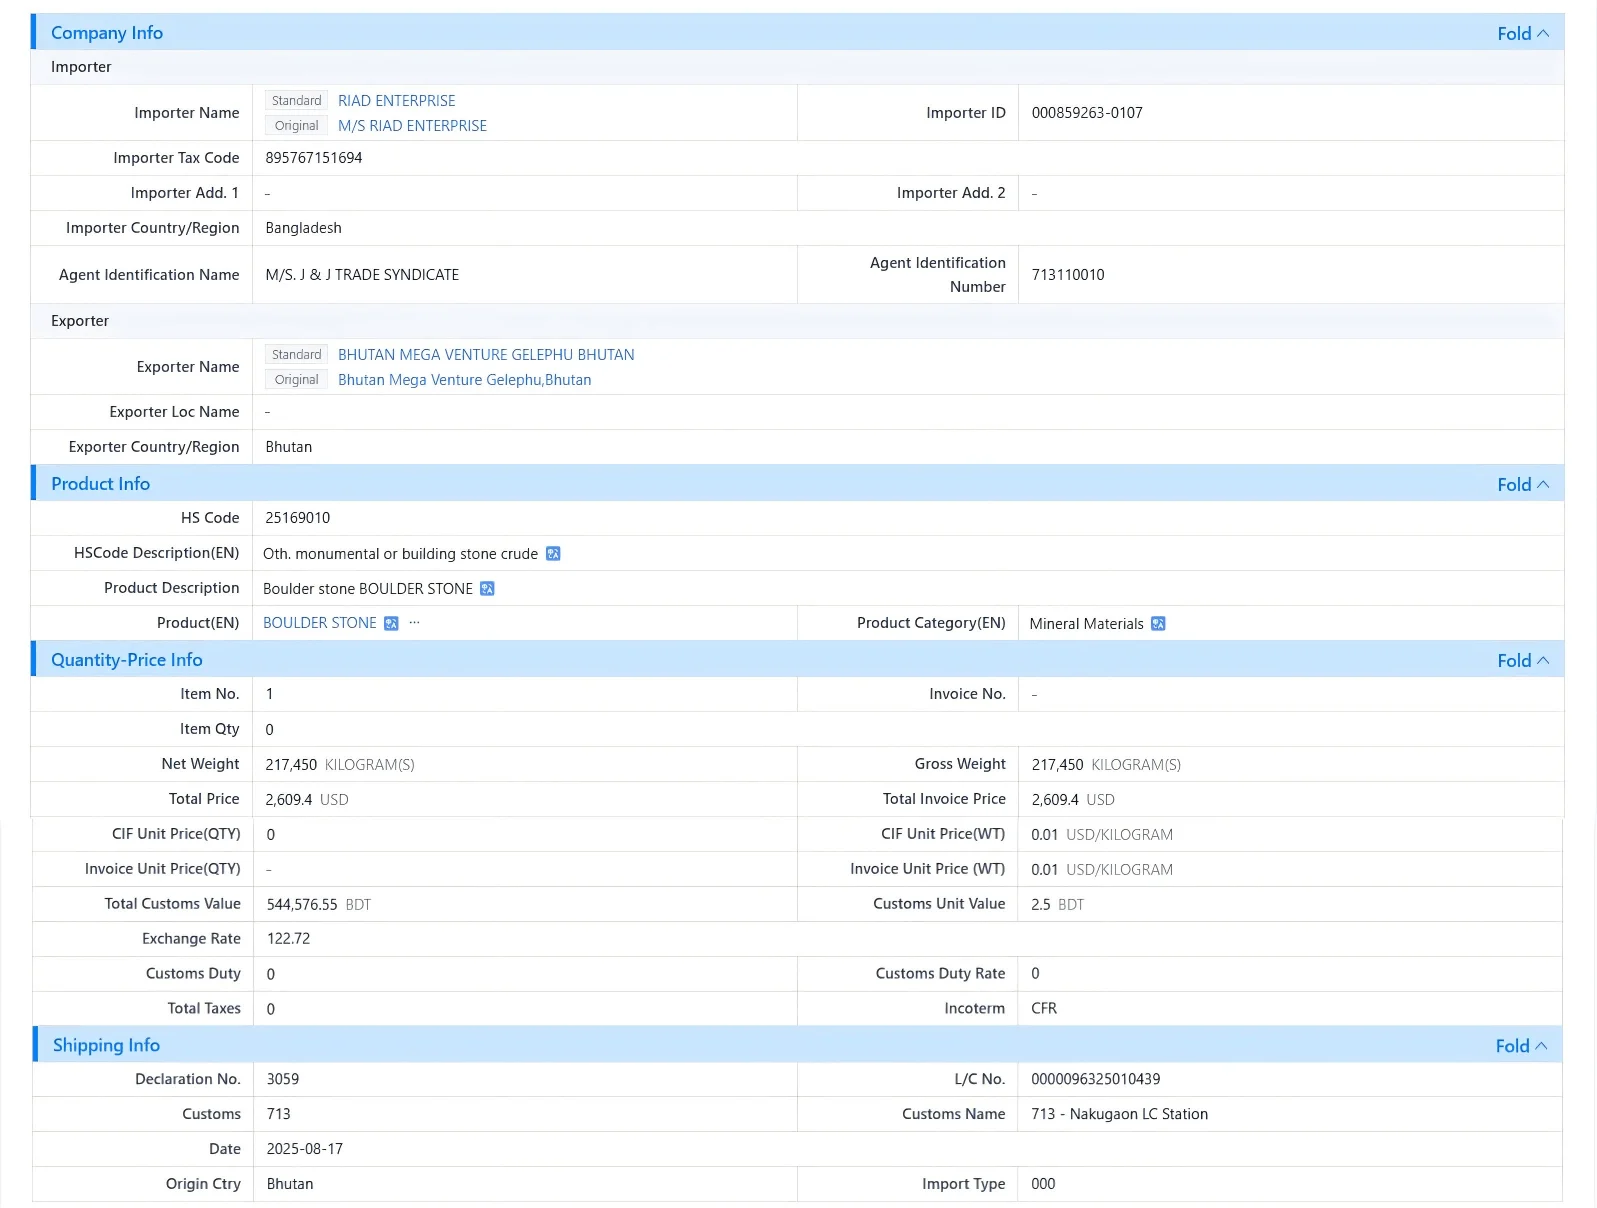Image resolution: width=1597 pixels, height=1208 pixels.
Task: Click the Bangladesh importer country value
Action: [303, 228]
